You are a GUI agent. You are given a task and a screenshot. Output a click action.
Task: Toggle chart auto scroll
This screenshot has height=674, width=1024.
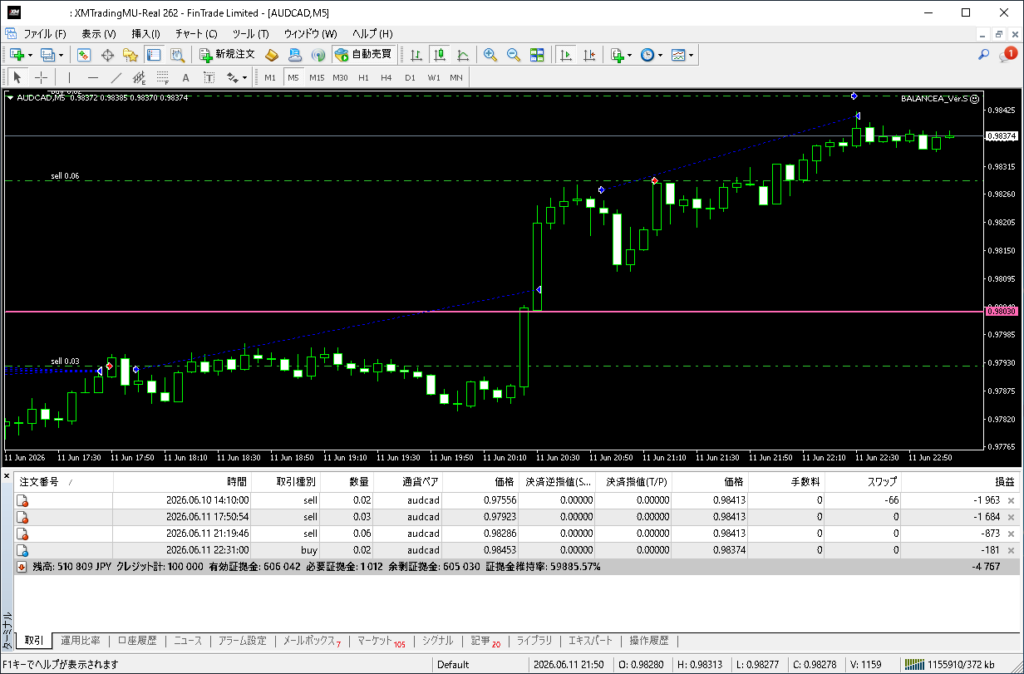(566, 55)
